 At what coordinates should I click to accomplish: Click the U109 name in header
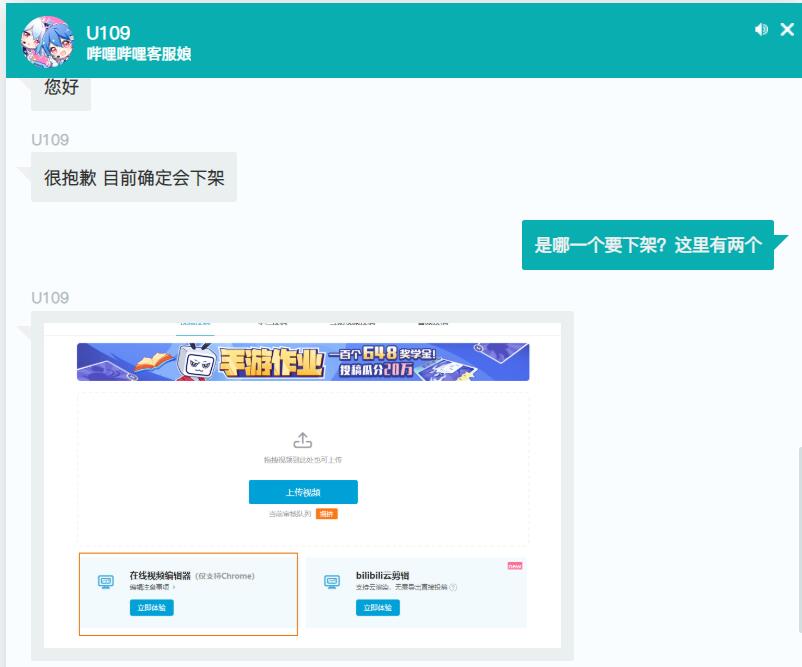[108, 33]
